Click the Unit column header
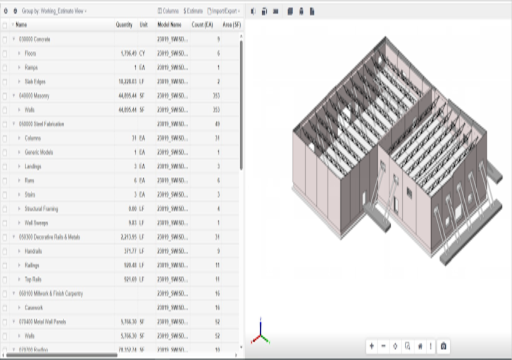The width and height of the screenshot is (512, 360). [x=144, y=25]
